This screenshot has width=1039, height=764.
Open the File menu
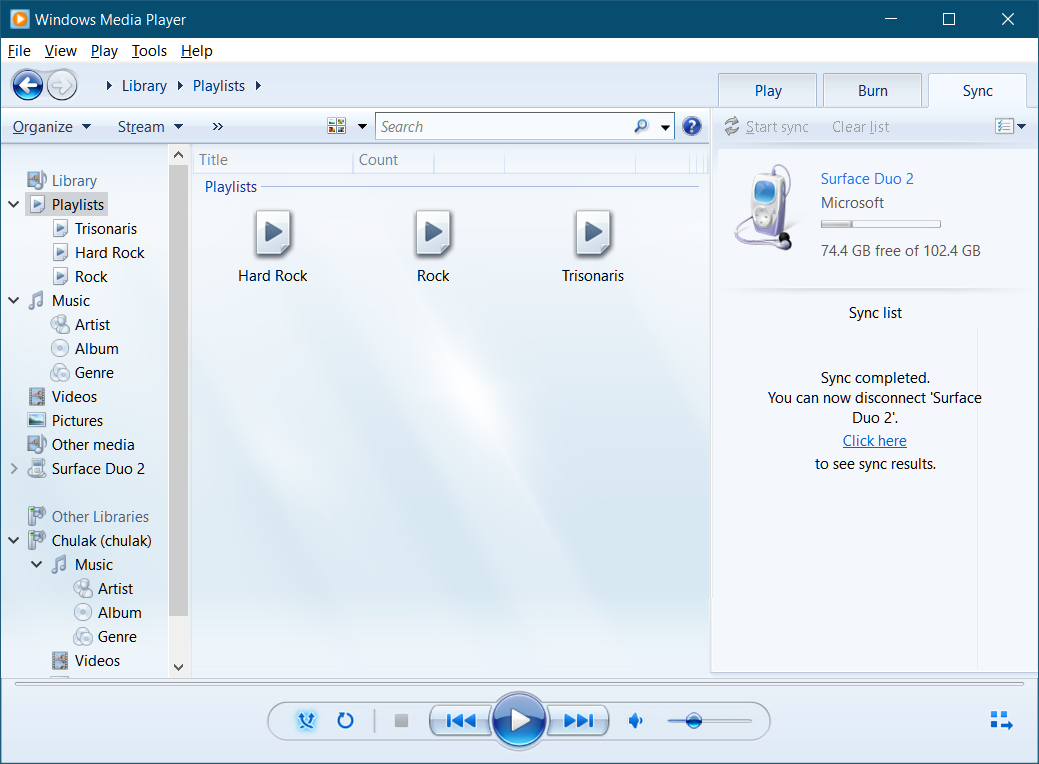pyautogui.click(x=19, y=51)
